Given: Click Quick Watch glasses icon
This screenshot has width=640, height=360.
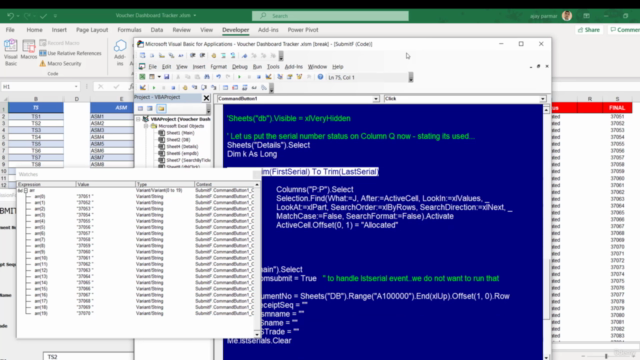Looking at the screenshot, I should coord(254,87).
